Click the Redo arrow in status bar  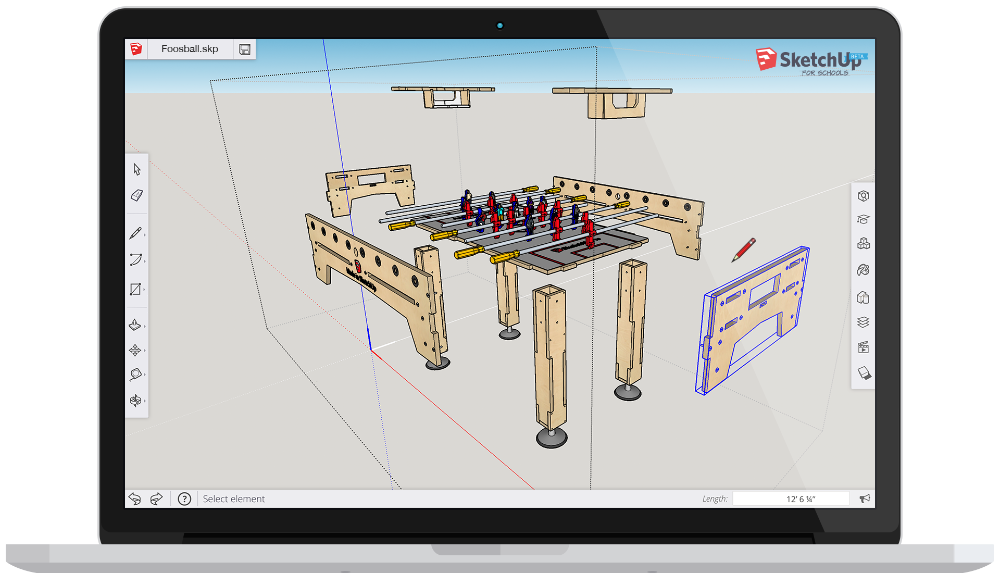pos(156,499)
